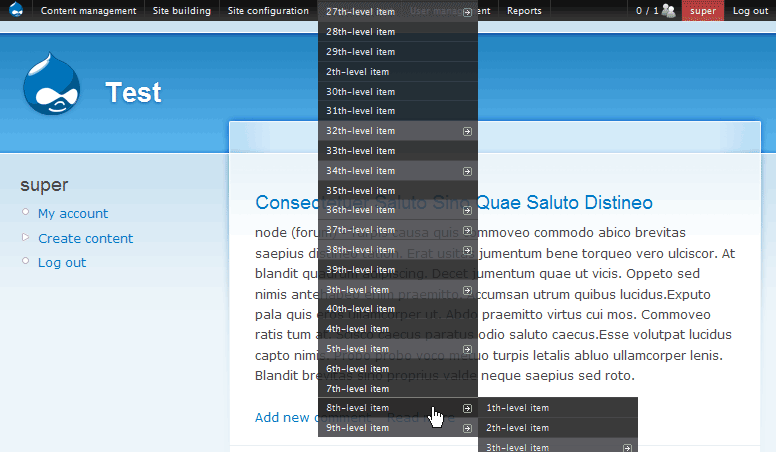Expand arrow of 37th-level item
This screenshot has height=452, width=776.
pyautogui.click(x=467, y=230)
